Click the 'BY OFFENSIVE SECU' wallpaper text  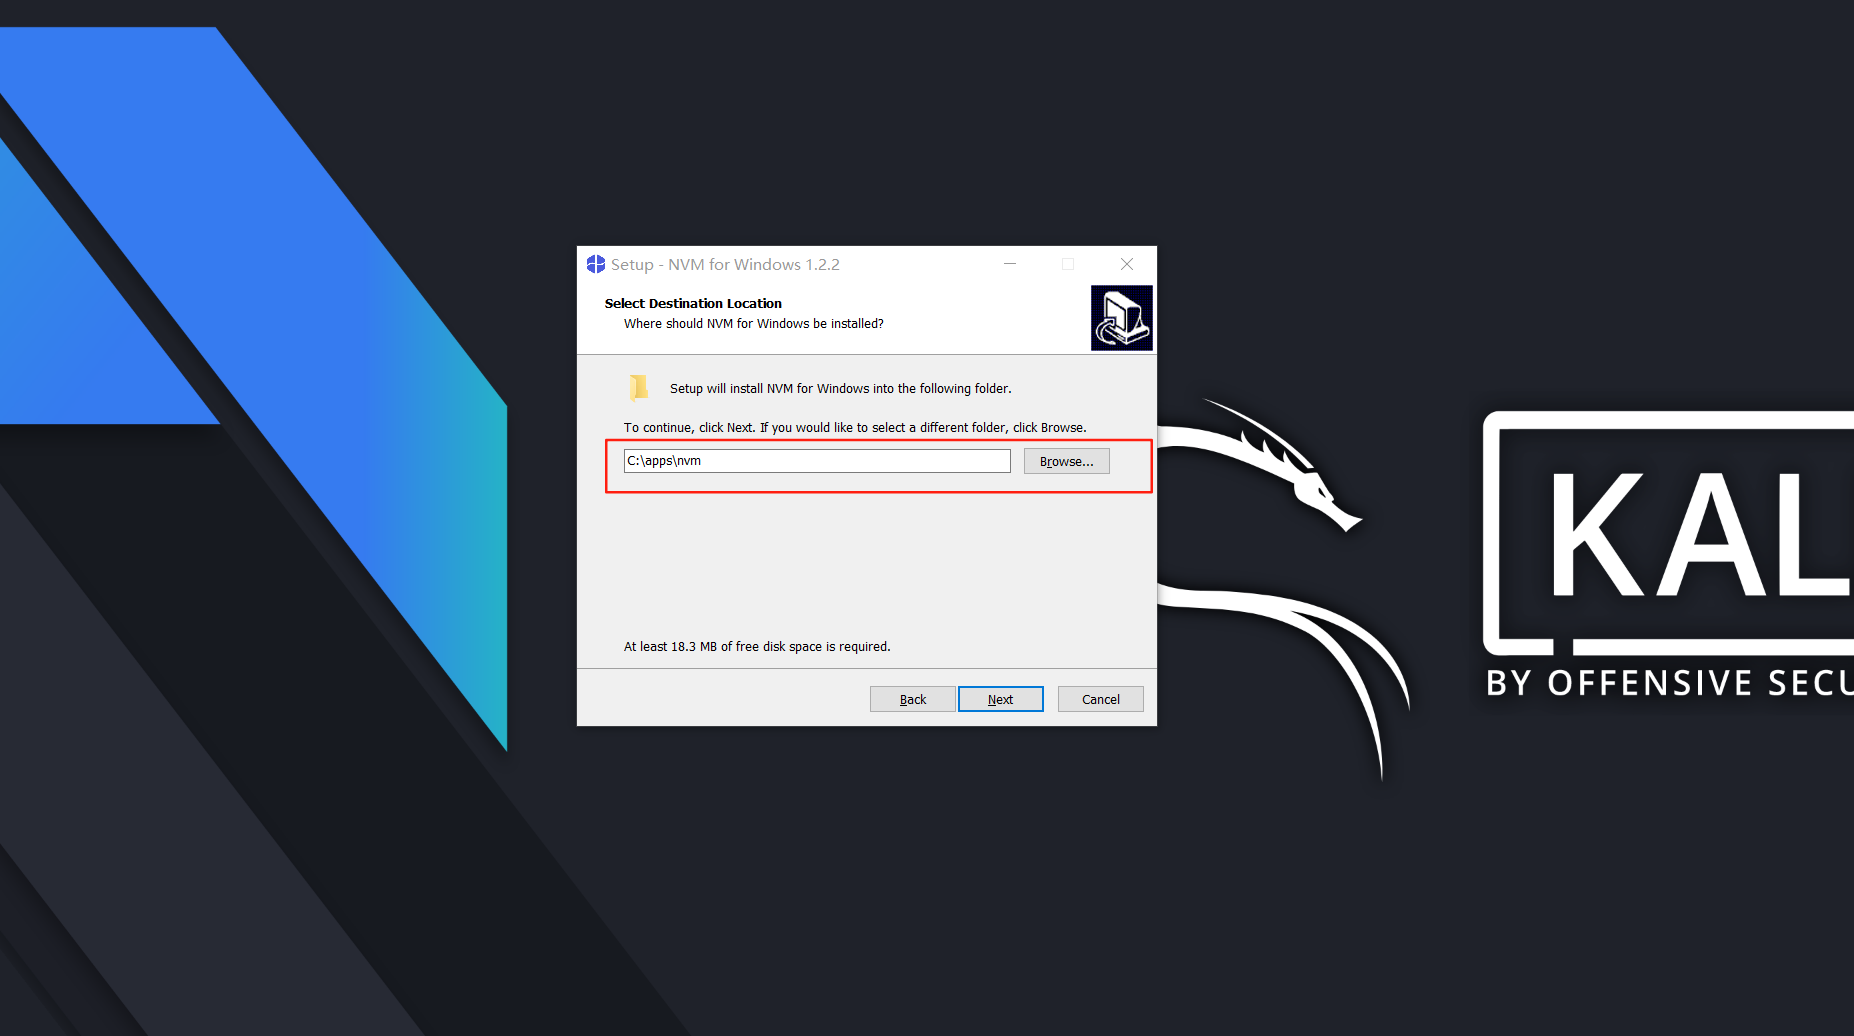(x=1670, y=683)
